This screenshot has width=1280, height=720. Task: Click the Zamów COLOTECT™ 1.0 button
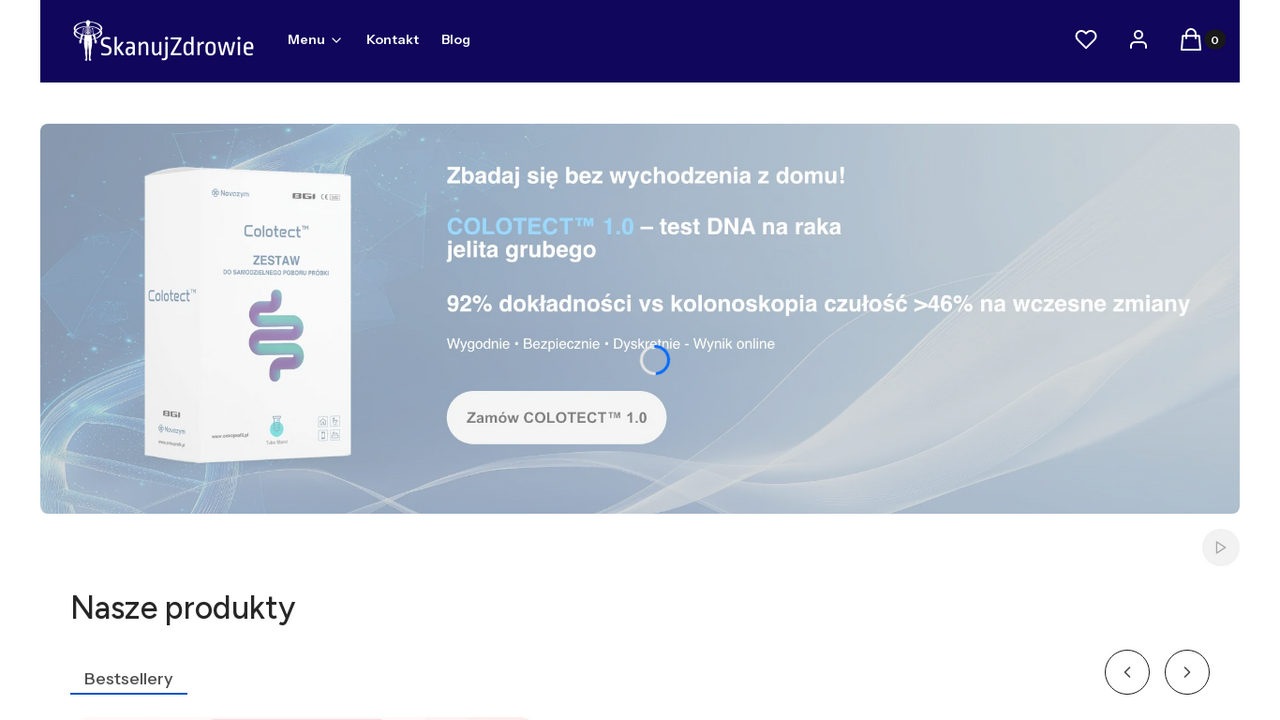tap(556, 418)
